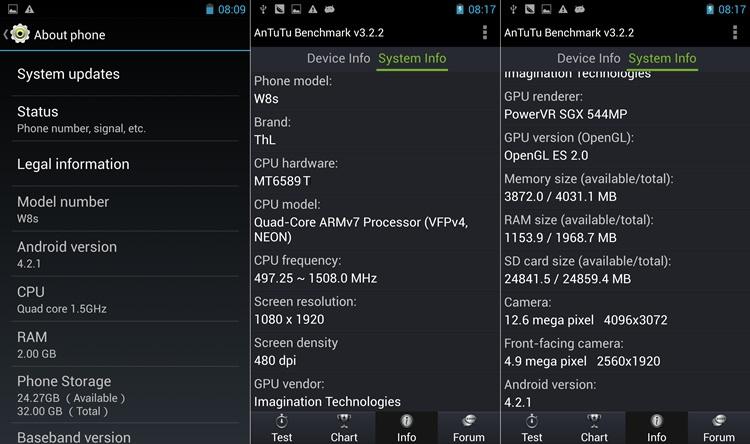Screen dimensions: 750x444
Task: Tap Android version 4.2.1 entry in About phone
Action: pos(125,254)
